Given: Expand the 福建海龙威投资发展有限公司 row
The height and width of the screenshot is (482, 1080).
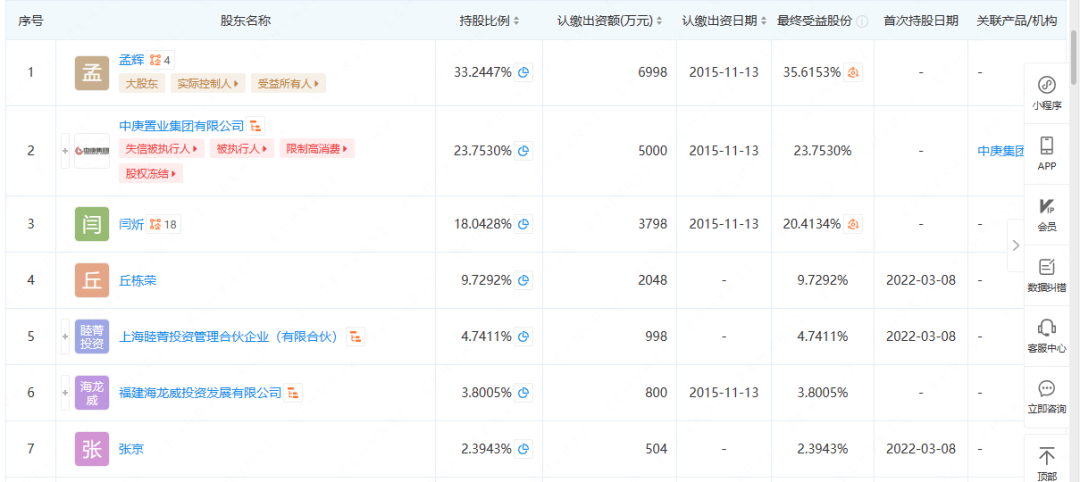Looking at the screenshot, I should click(x=66, y=393).
